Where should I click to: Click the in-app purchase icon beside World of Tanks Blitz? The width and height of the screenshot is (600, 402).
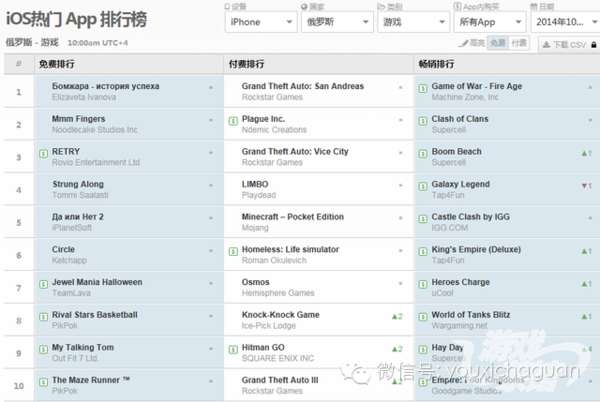(x=423, y=317)
